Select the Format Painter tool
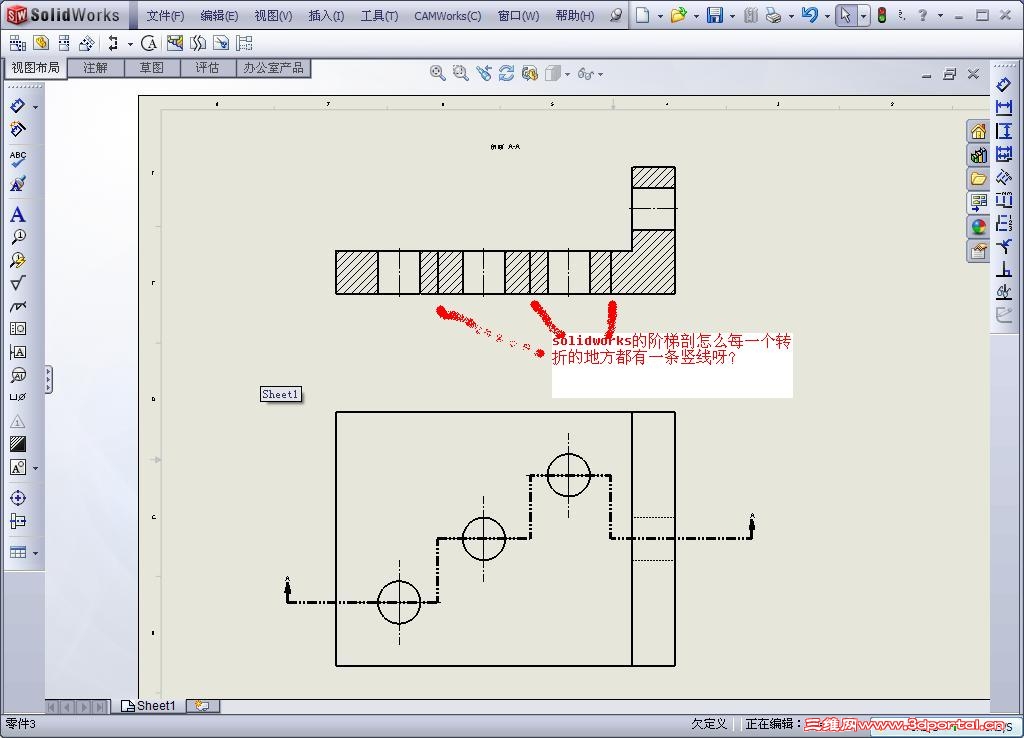The height and width of the screenshot is (738, 1024). (18, 184)
